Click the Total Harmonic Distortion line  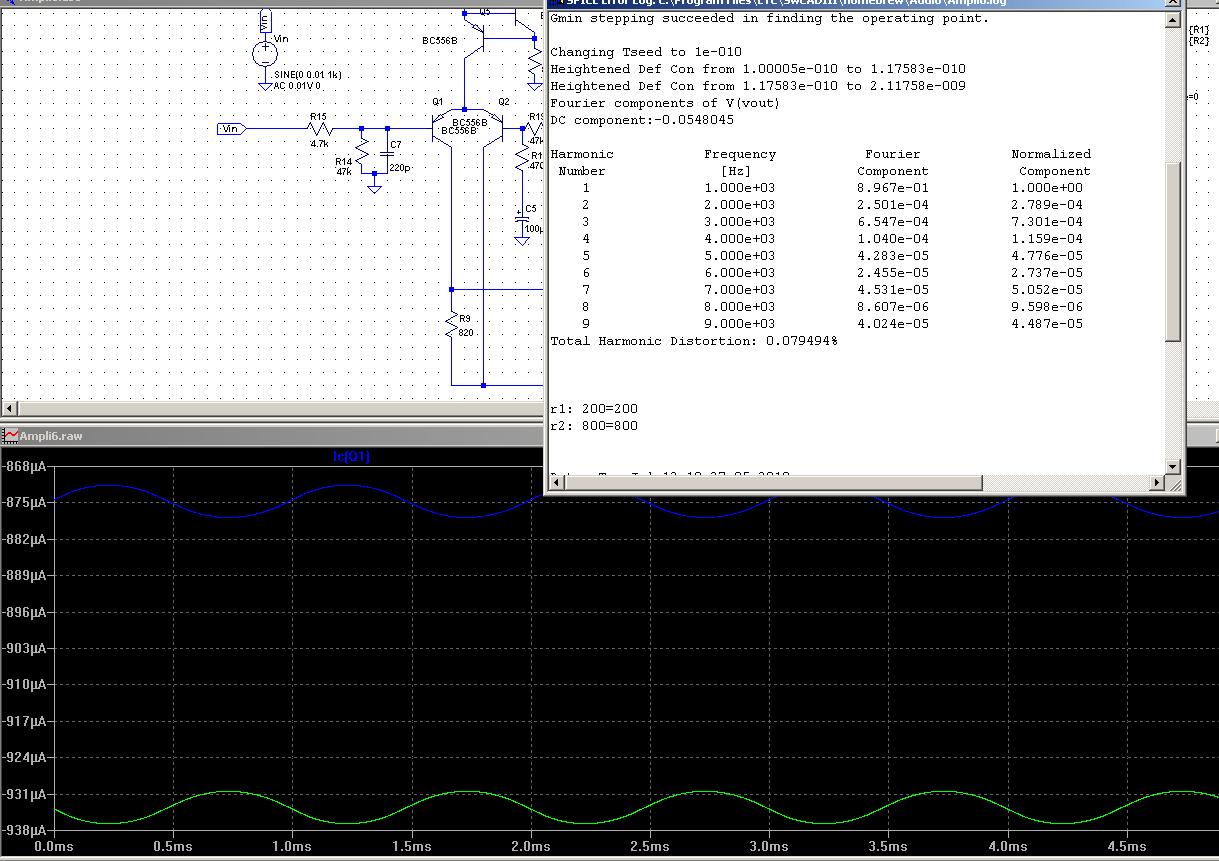(694, 341)
